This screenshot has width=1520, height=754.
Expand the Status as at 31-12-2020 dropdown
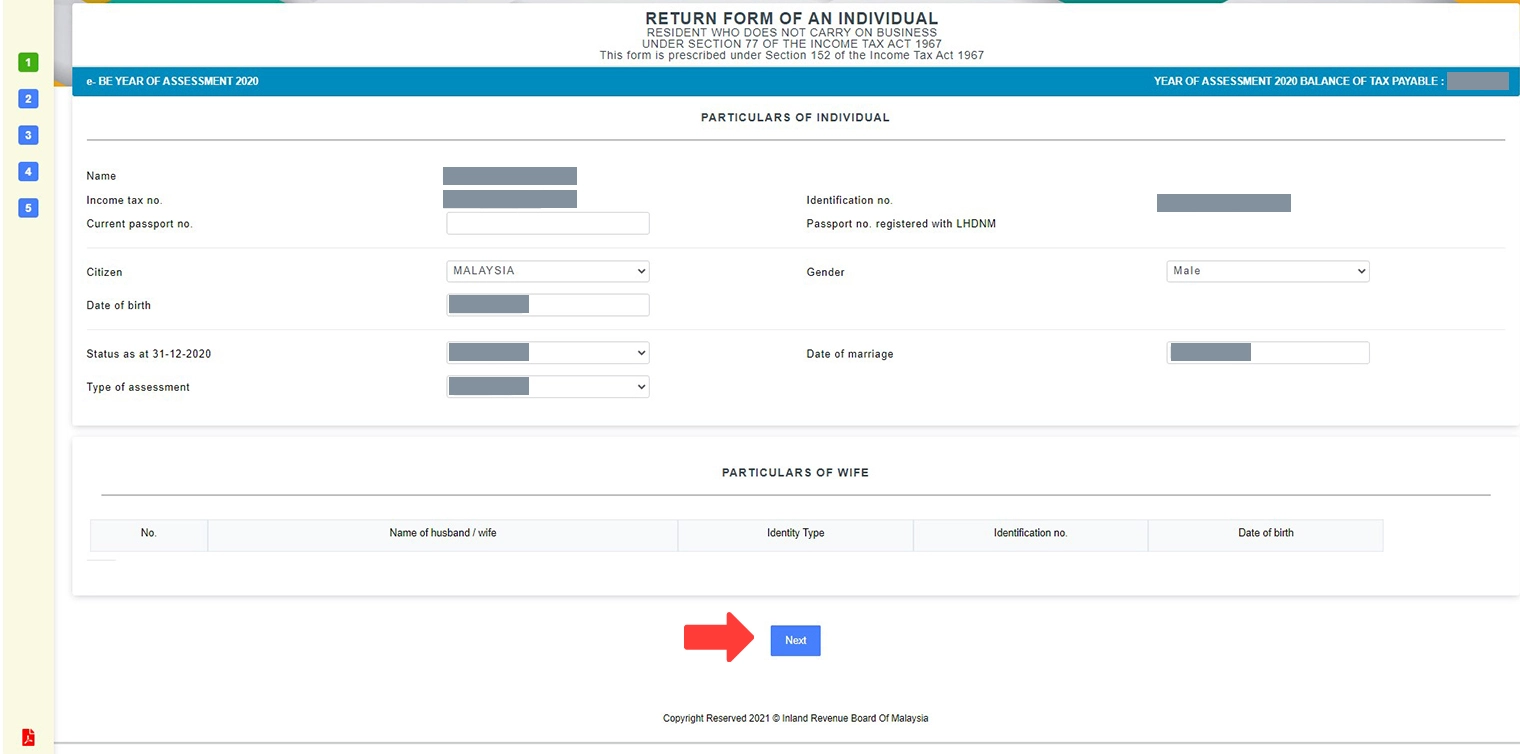pyautogui.click(x=547, y=352)
